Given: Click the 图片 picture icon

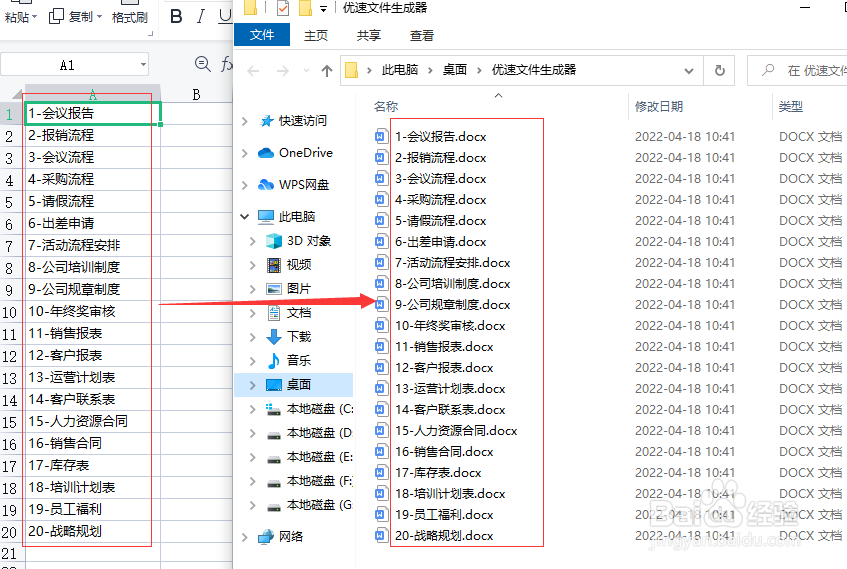Looking at the screenshot, I should click(274, 289).
